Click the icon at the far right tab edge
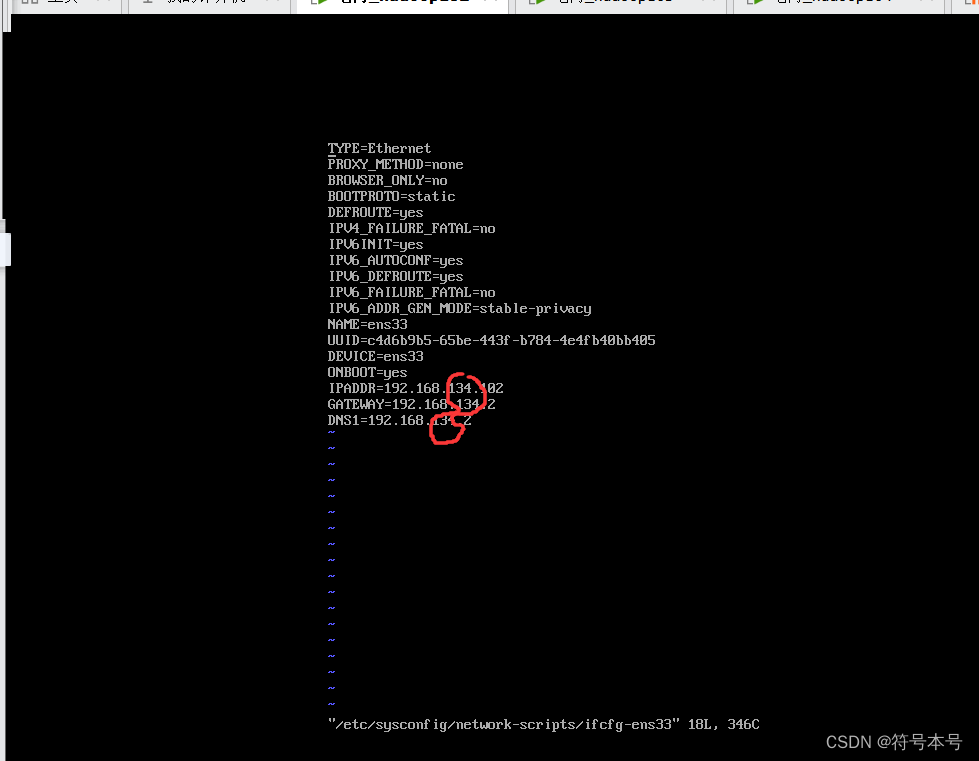The image size is (979, 761). (x=972, y=3)
